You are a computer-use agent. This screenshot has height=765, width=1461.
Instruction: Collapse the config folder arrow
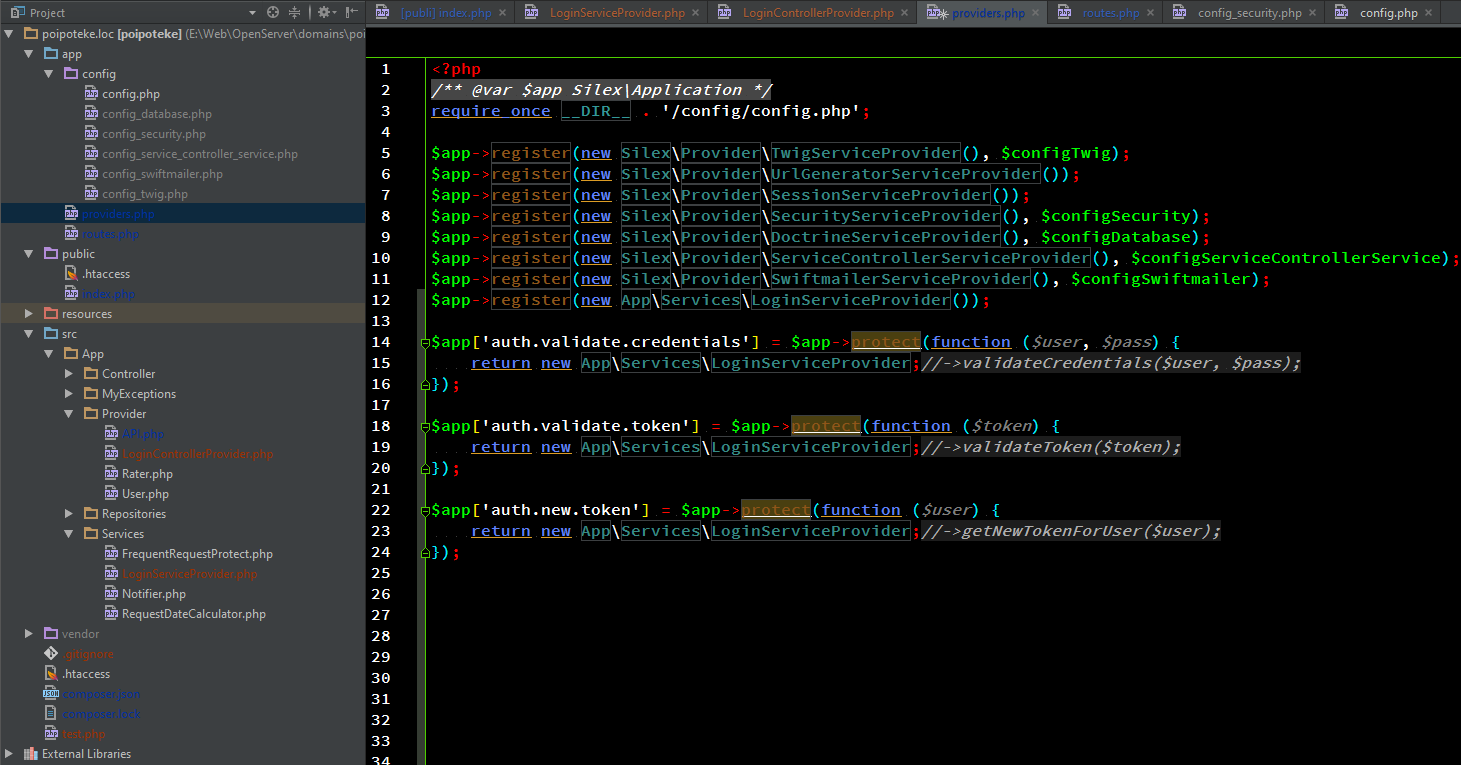[x=49, y=74]
